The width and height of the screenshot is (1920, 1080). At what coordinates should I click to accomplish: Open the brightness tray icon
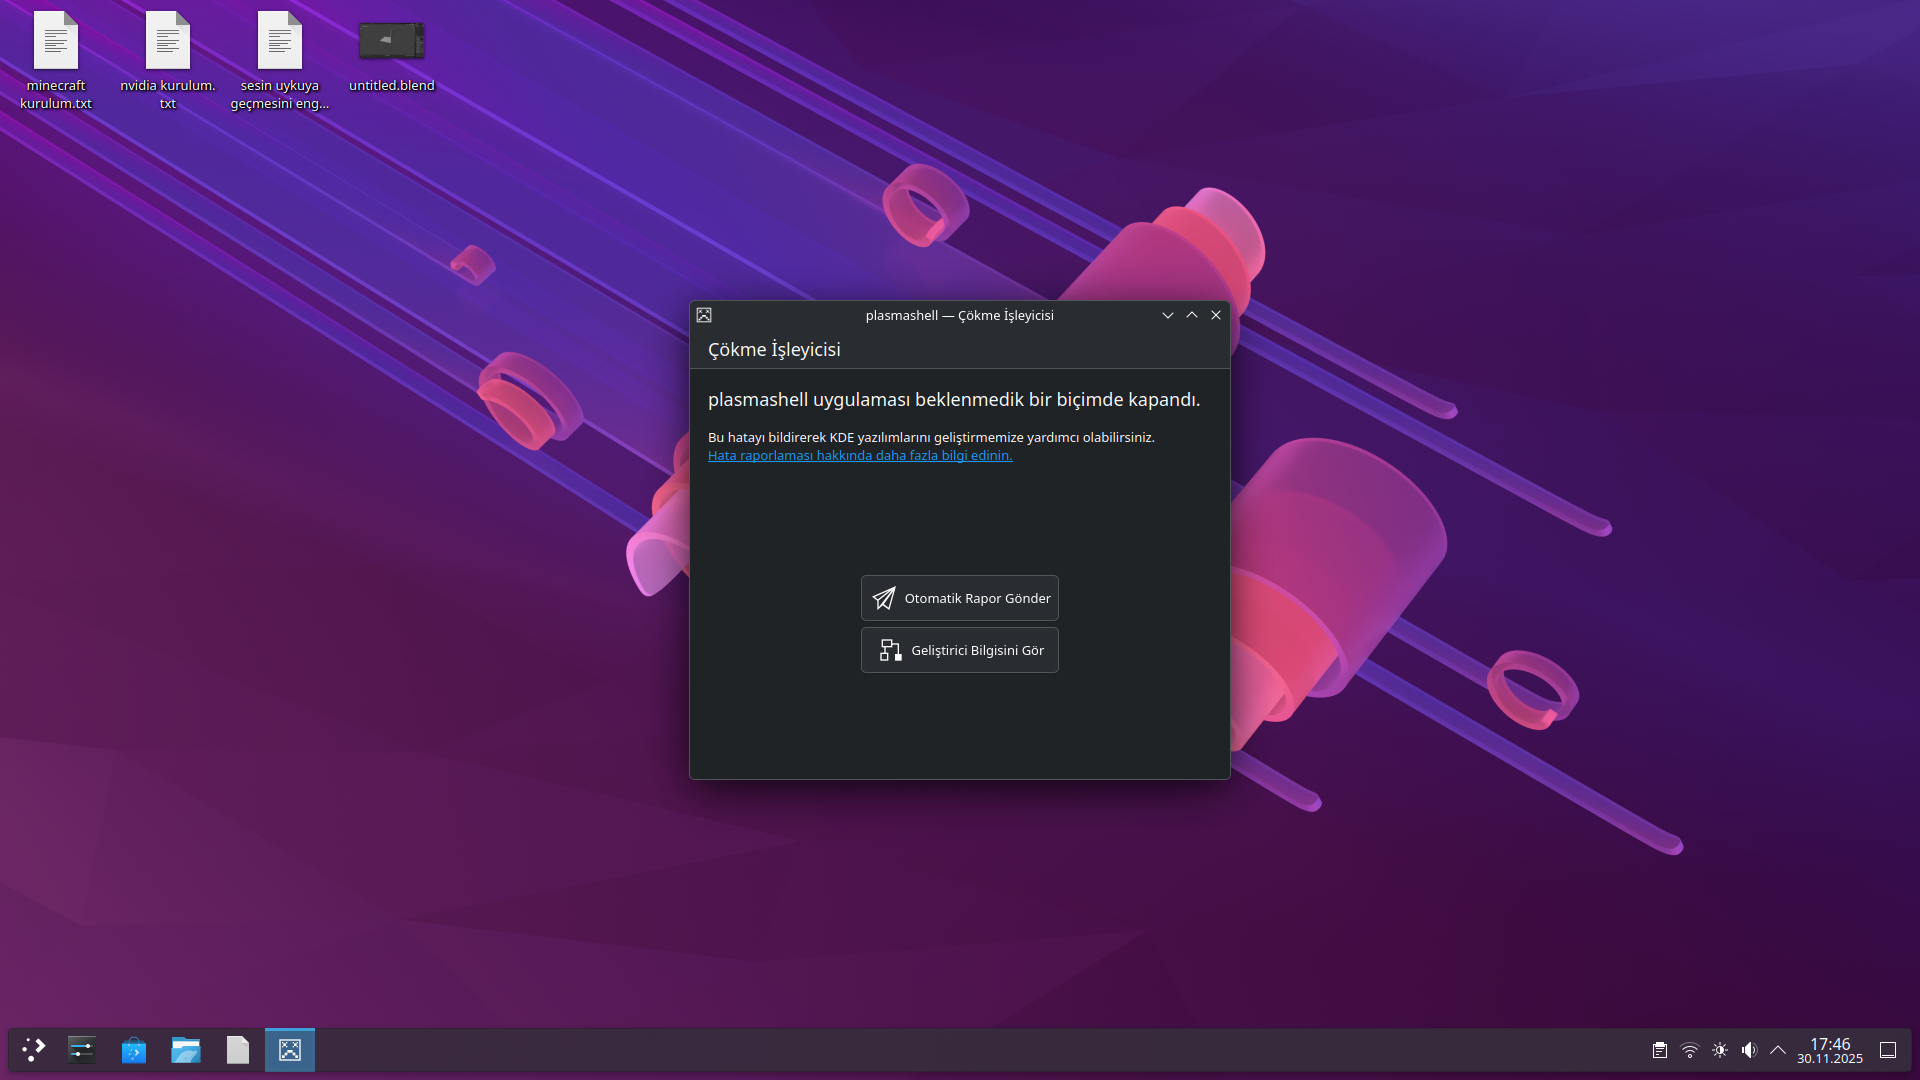1720,1050
